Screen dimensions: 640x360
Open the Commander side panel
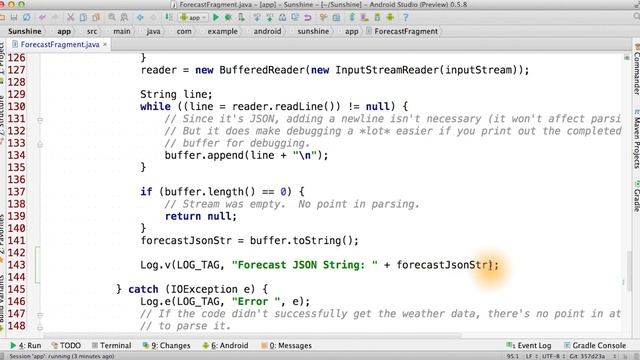tap(636, 69)
